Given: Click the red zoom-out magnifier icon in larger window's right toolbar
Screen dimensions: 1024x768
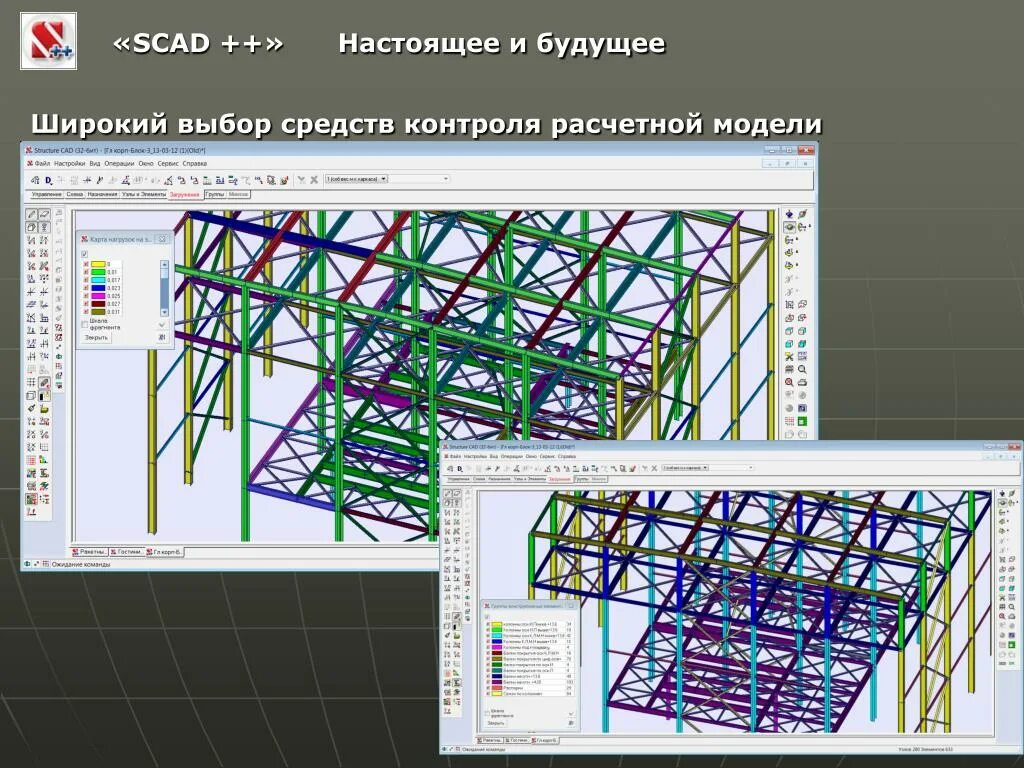Looking at the screenshot, I should point(790,382).
